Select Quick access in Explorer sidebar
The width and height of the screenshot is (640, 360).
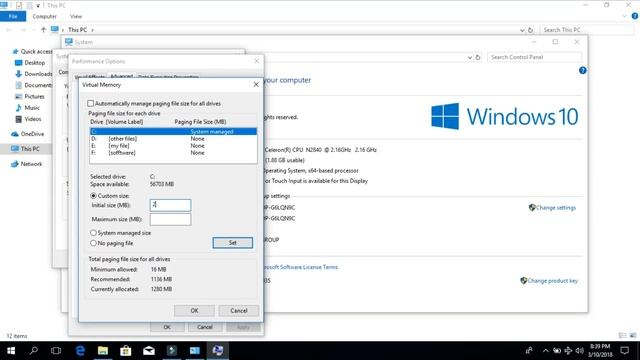pos(32,51)
